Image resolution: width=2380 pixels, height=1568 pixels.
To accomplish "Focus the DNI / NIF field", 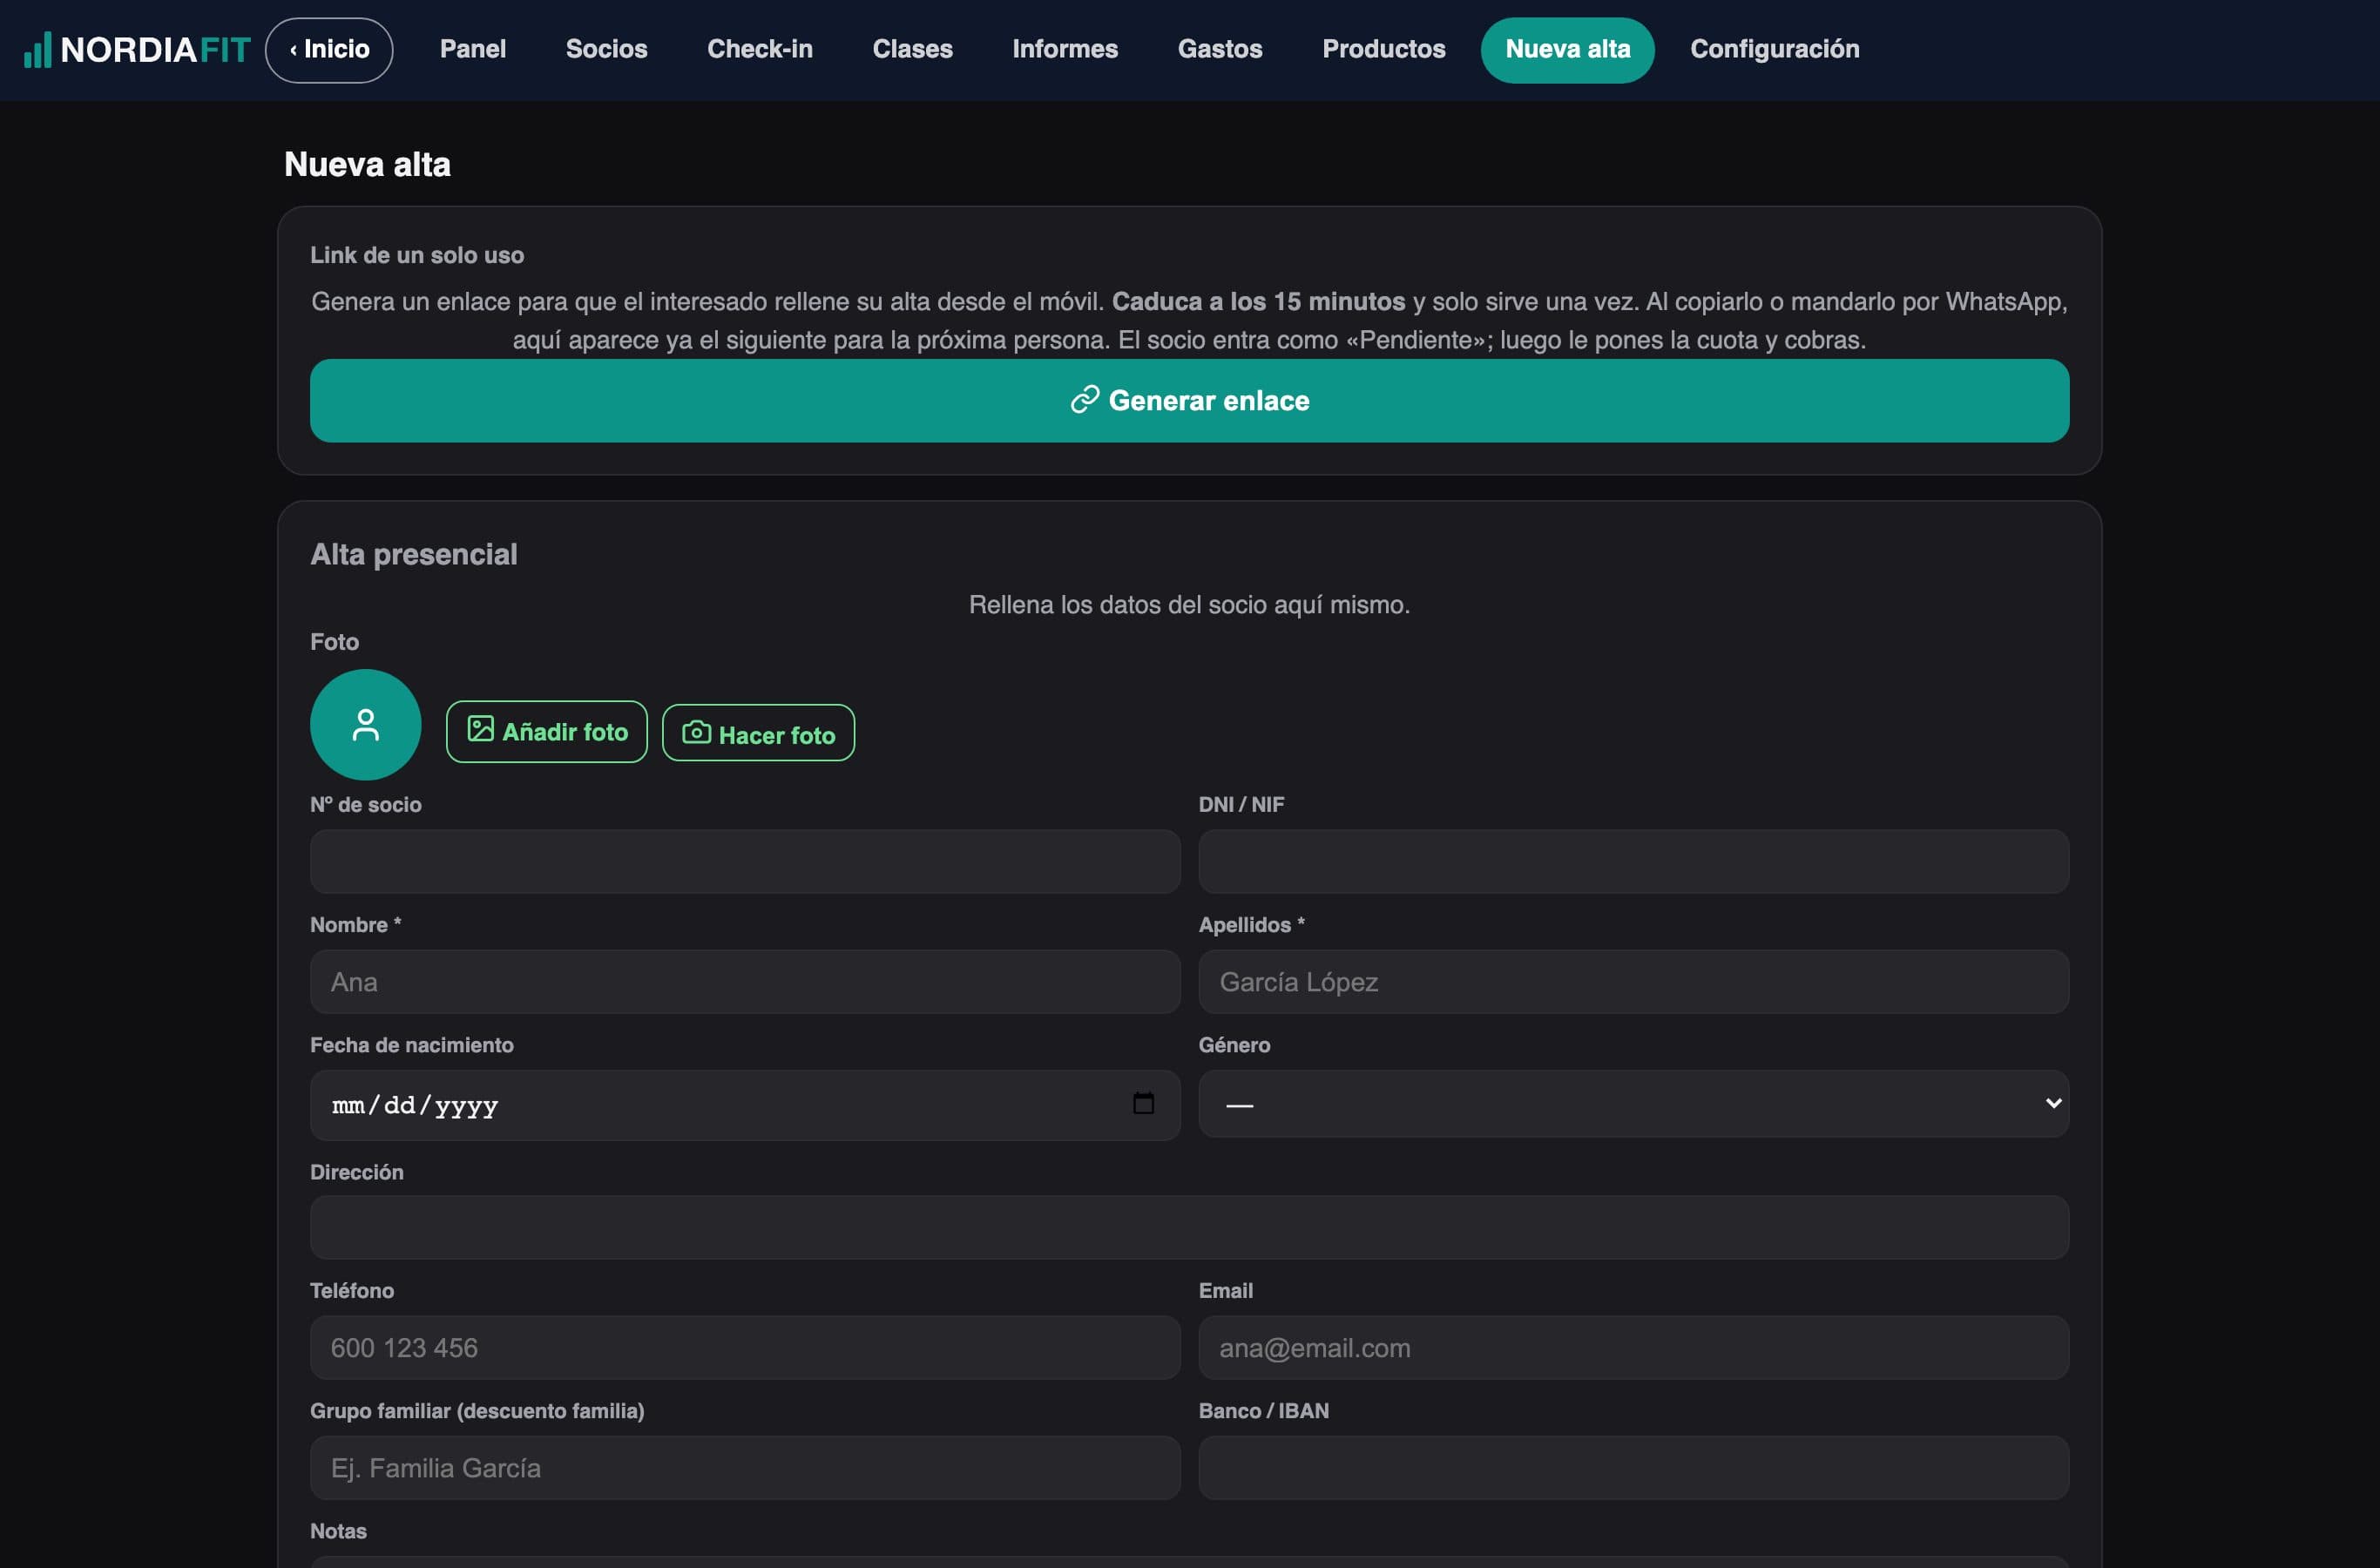I will tap(1633, 862).
